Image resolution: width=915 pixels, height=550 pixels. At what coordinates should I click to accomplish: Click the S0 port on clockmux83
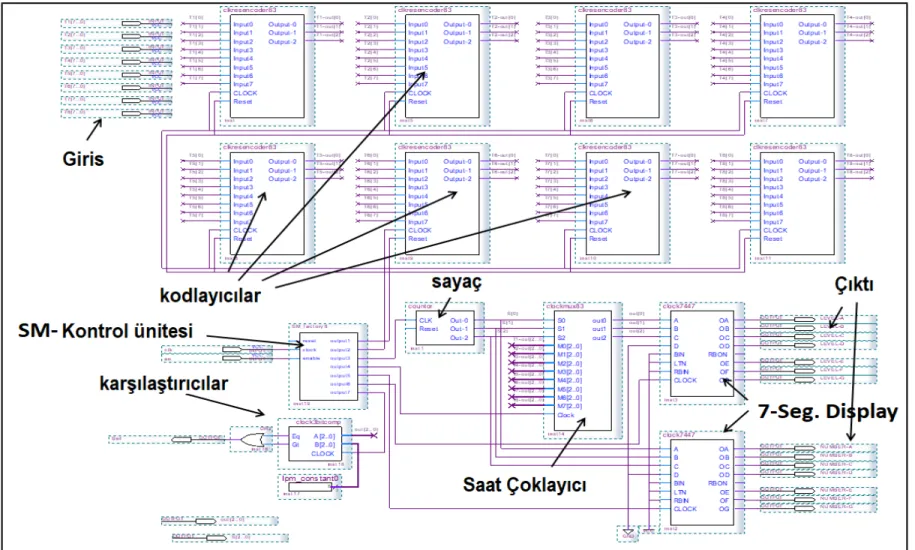point(561,320)
